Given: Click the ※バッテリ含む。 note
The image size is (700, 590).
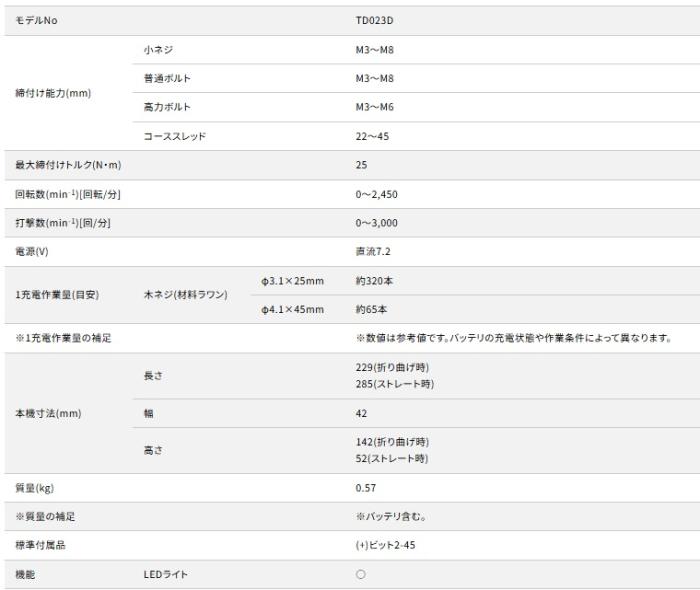Looking at the screenshot, I should tap(391, 516).
